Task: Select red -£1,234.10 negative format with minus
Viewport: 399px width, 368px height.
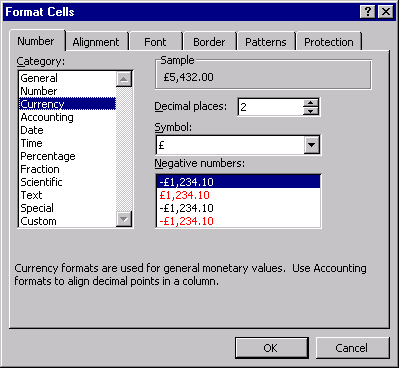Action: (x=238, y=221)
